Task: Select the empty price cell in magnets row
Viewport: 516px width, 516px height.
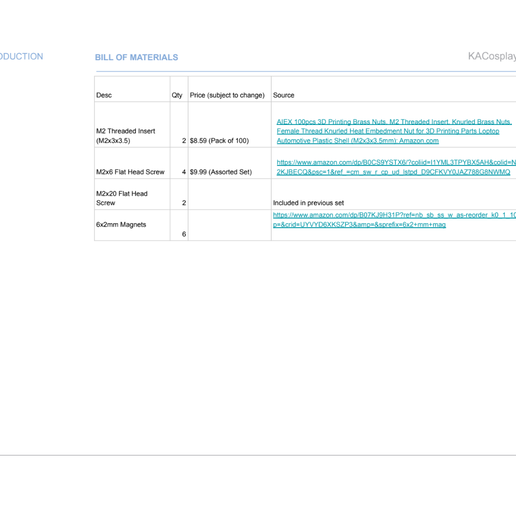Action: click(229, 225)
